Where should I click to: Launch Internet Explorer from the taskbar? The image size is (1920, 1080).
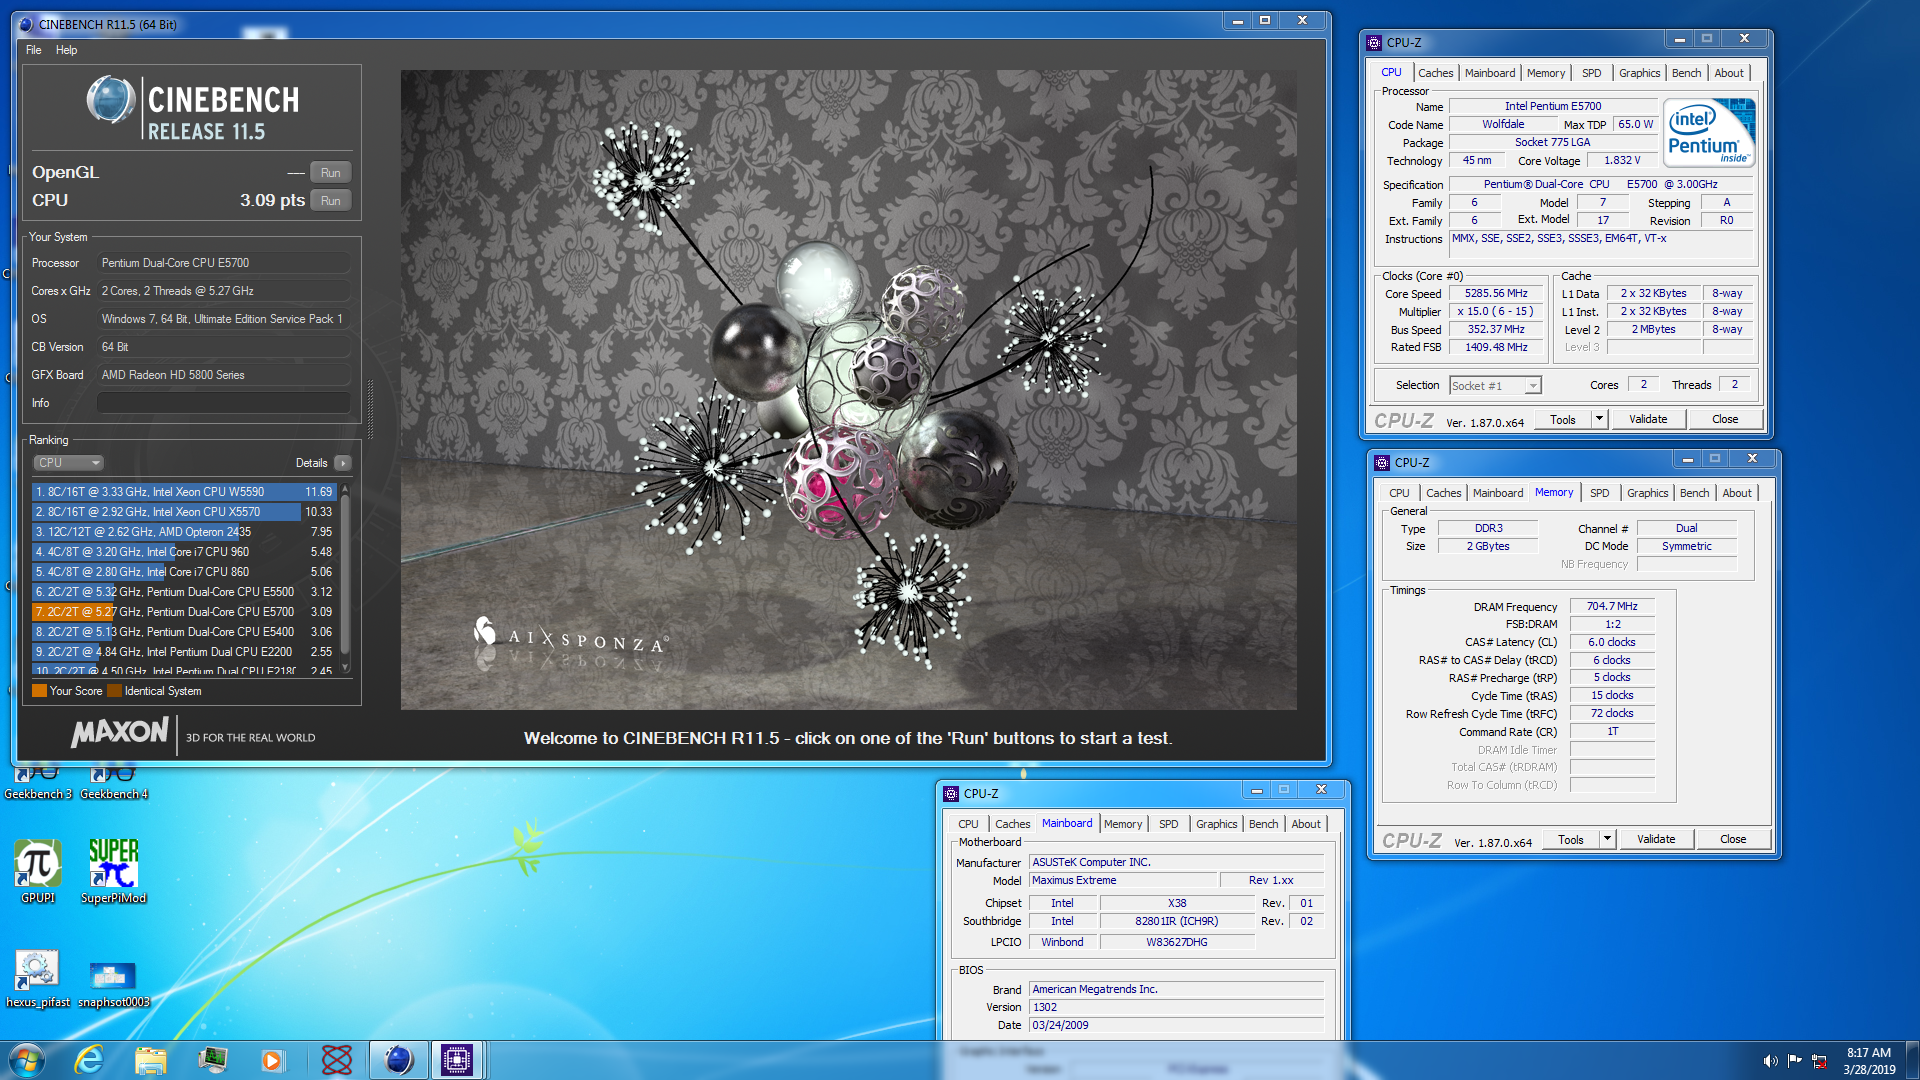point(90,1060)
